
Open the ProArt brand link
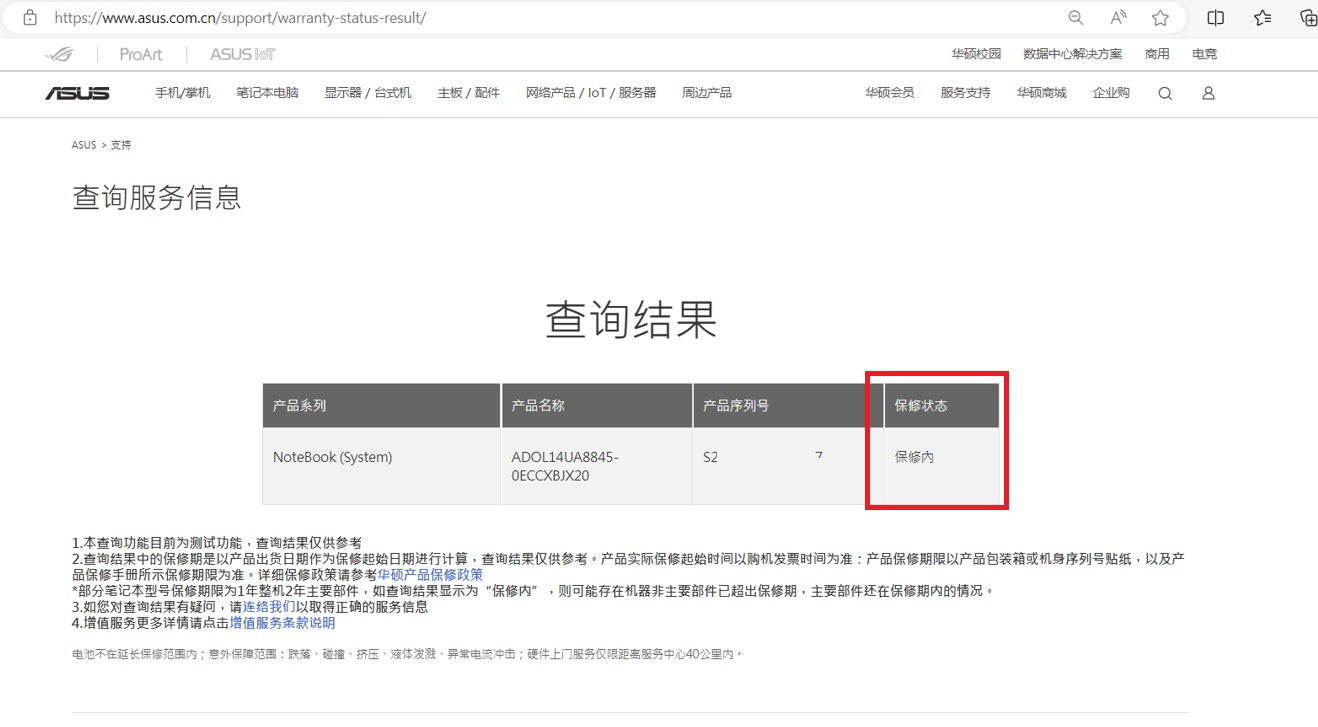coord(140,54)
